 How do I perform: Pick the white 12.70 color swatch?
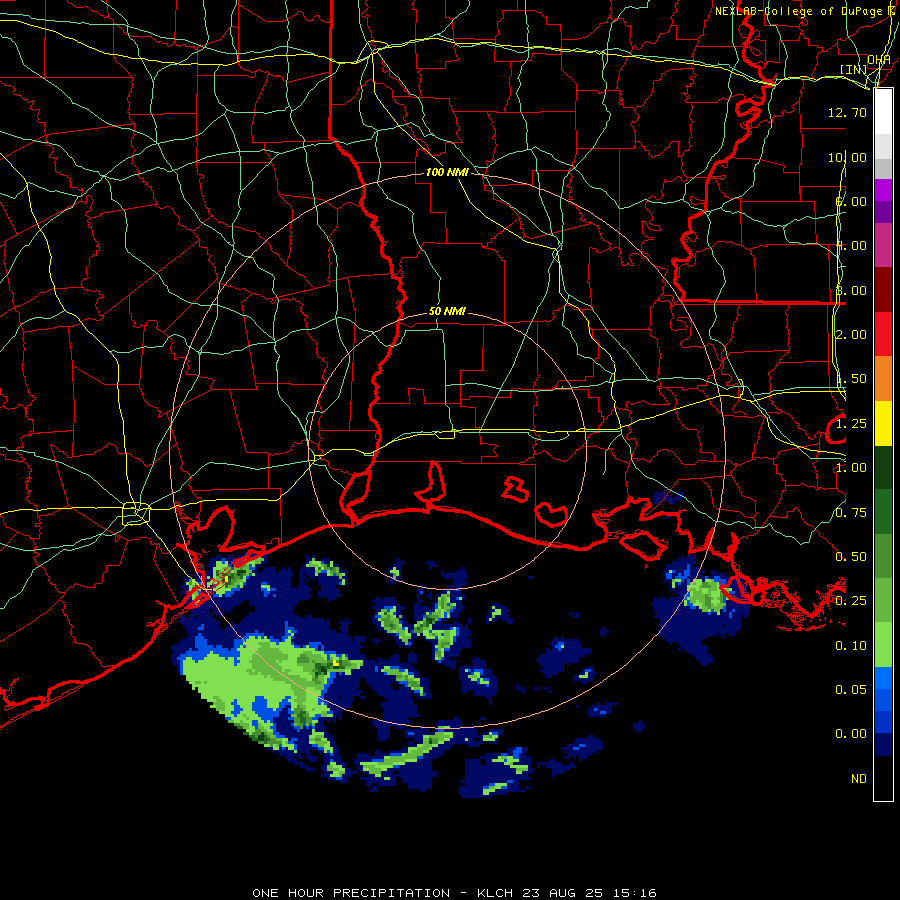point(883,112)
